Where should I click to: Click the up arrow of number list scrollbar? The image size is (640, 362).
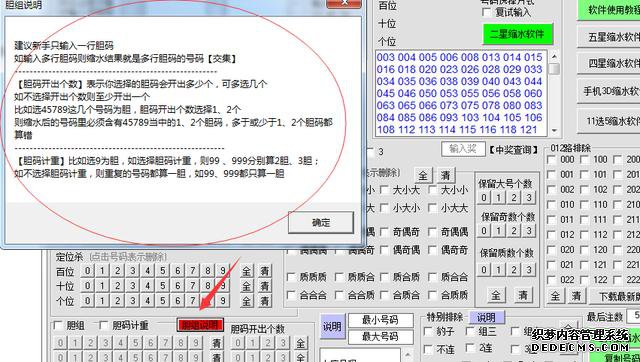tap(554, 56)
